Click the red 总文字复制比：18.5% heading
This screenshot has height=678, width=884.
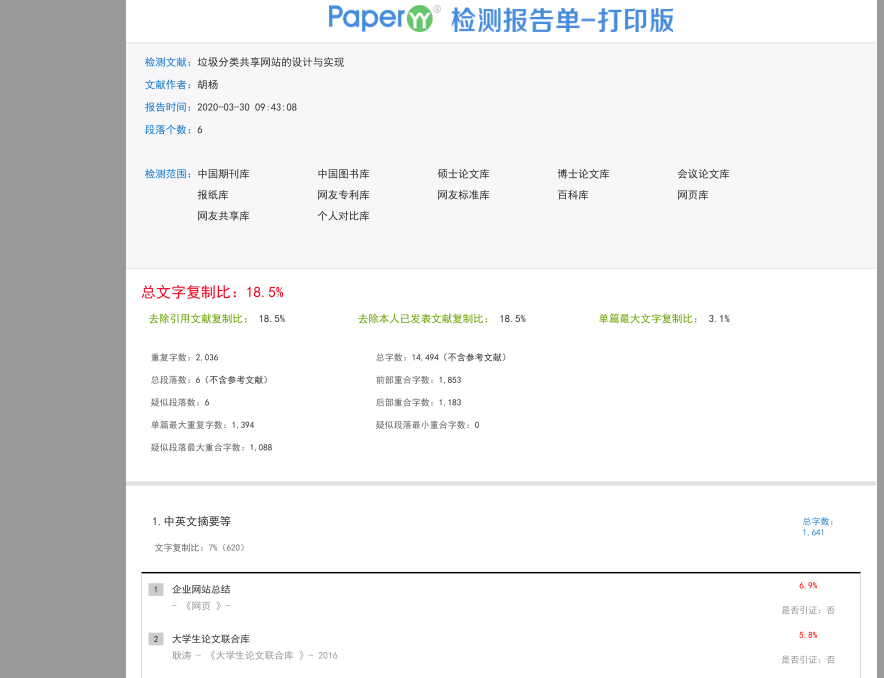coord(213,292)
